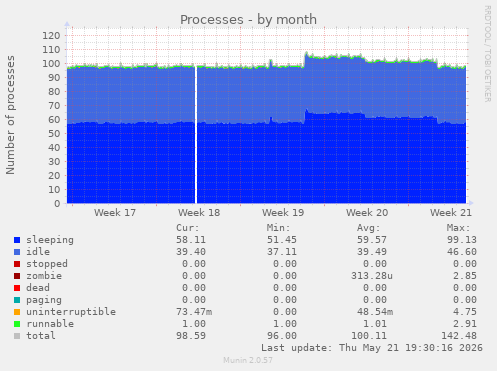Click the 'Processes - by month' title
The width and height of the screenshot is (497, 371).
point(248,20)
